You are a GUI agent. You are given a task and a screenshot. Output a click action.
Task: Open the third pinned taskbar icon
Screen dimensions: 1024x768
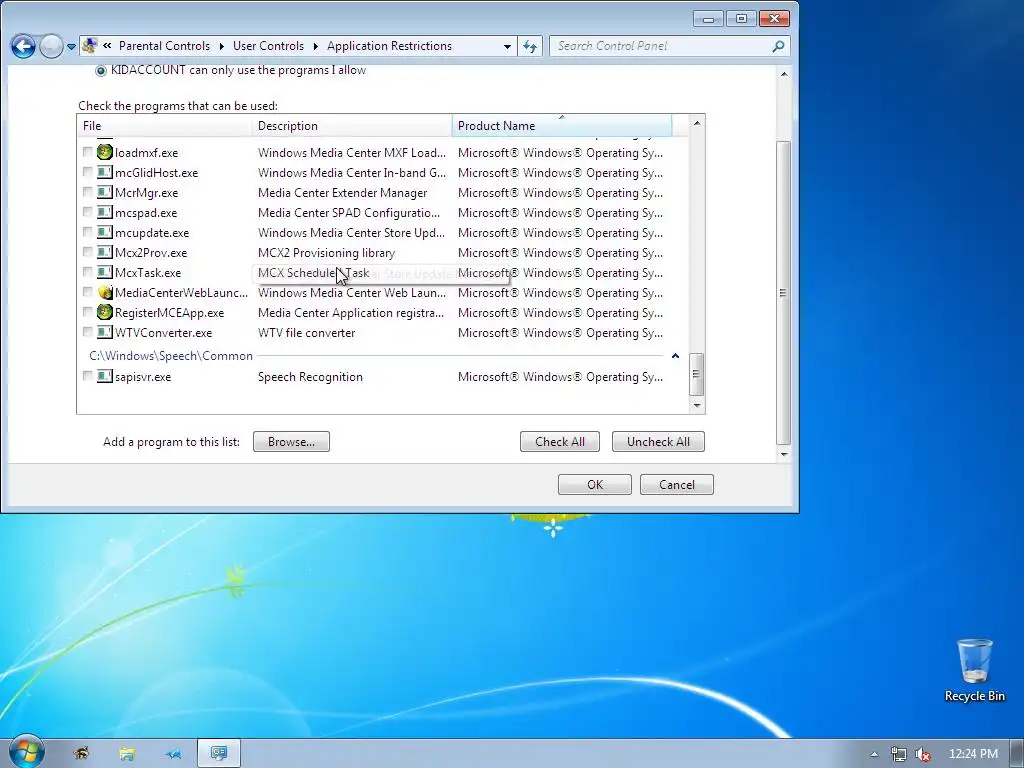172,754
